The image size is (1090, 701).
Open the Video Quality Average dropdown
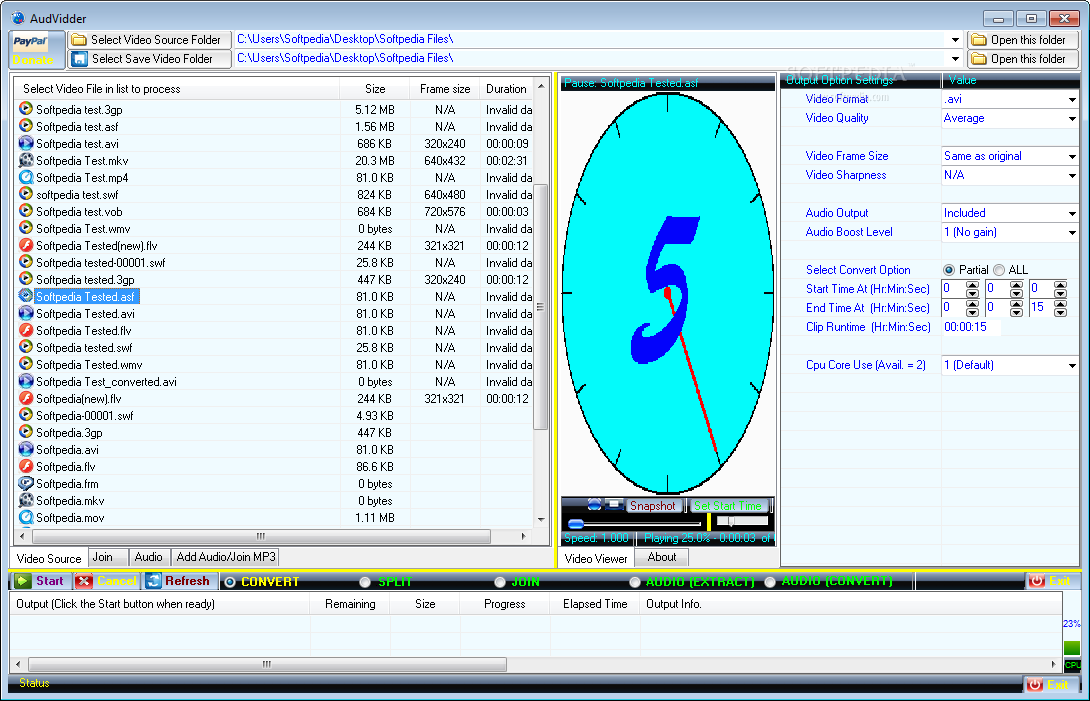pos(1072,118)
